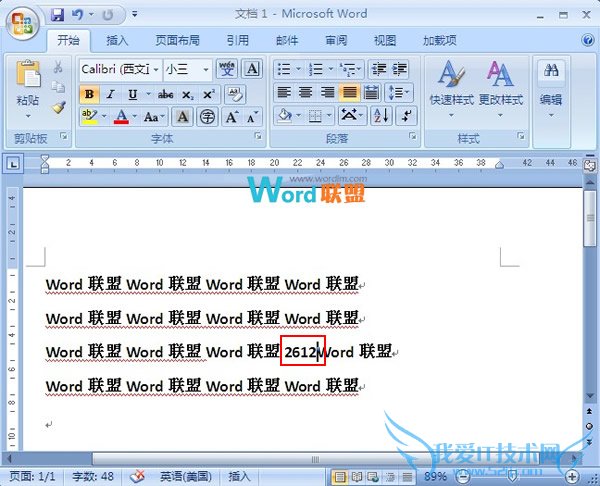
Task: Switch to 邮件 (Mailings) tab
Action: coord(287,40)
